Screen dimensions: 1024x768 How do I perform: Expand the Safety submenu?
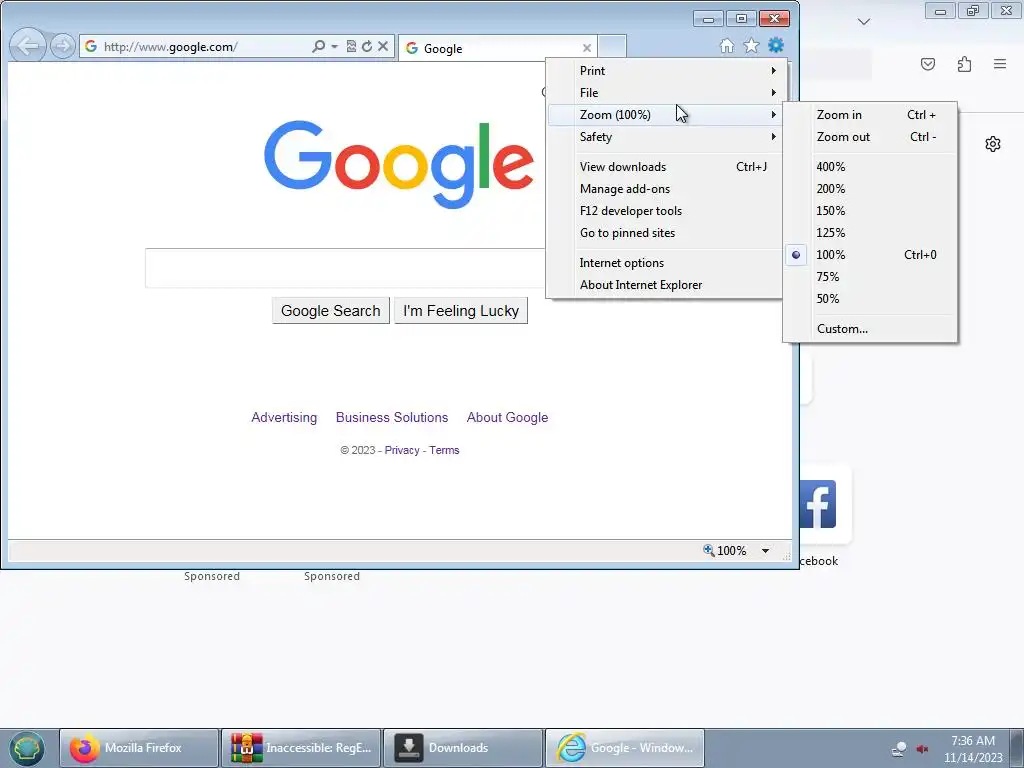click(667, 136)
